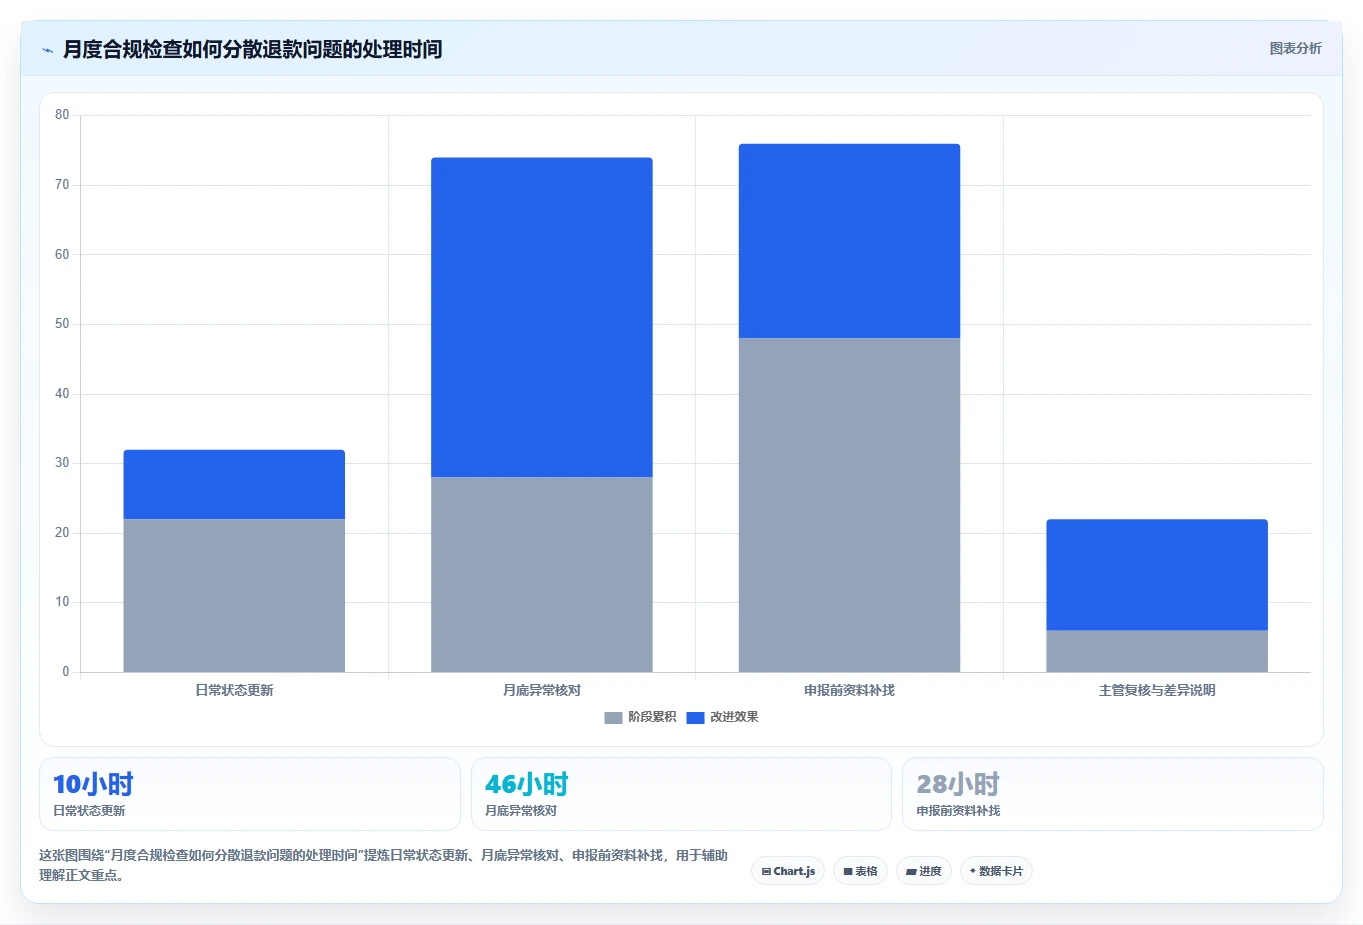Click the y-axis value 0

pyautogui.click(x=66, y=672)
